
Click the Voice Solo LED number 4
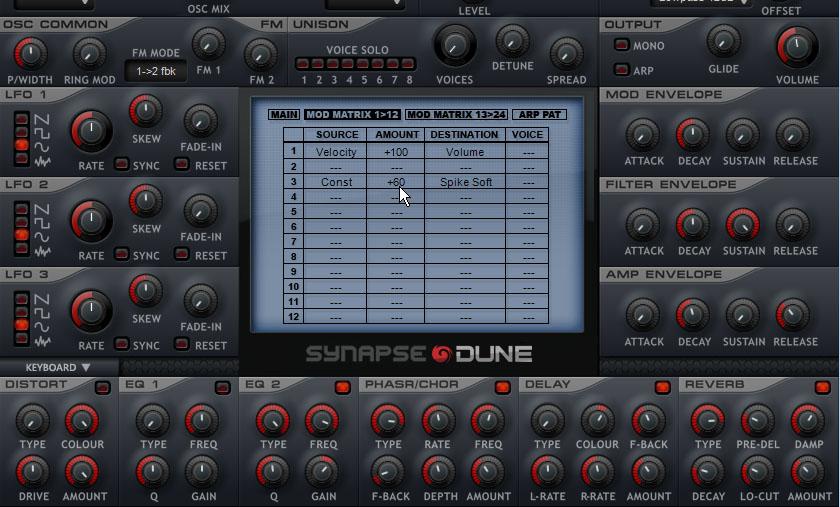coord(348,64)
